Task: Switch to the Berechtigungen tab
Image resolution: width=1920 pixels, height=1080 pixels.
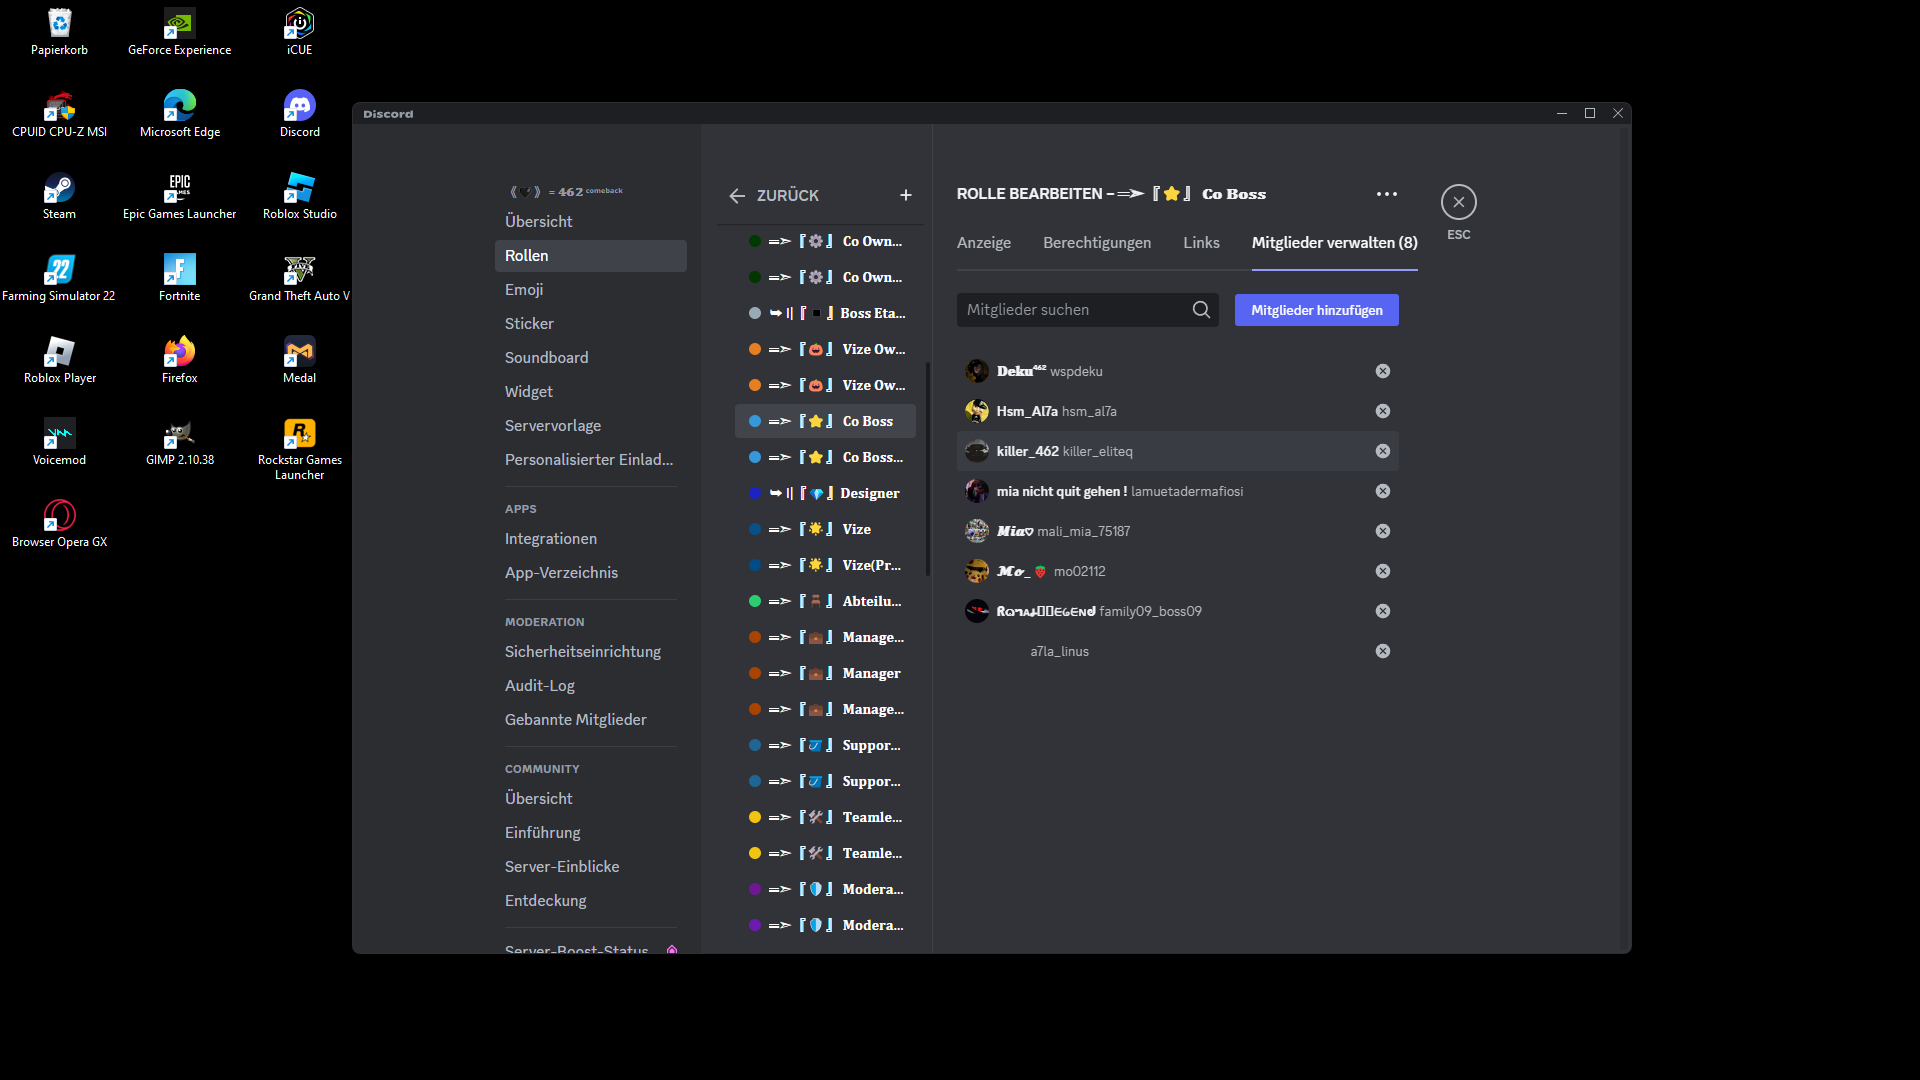Action: [1096, 243]
